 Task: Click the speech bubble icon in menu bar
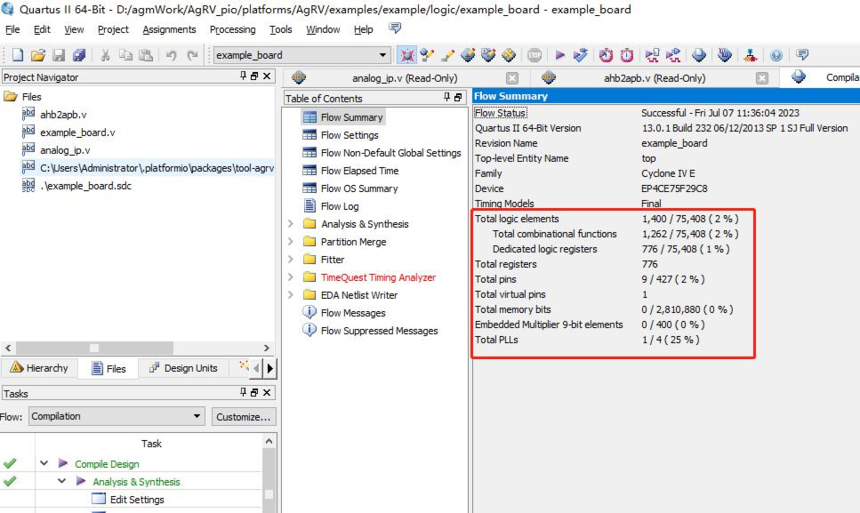[x=395, y=28]
